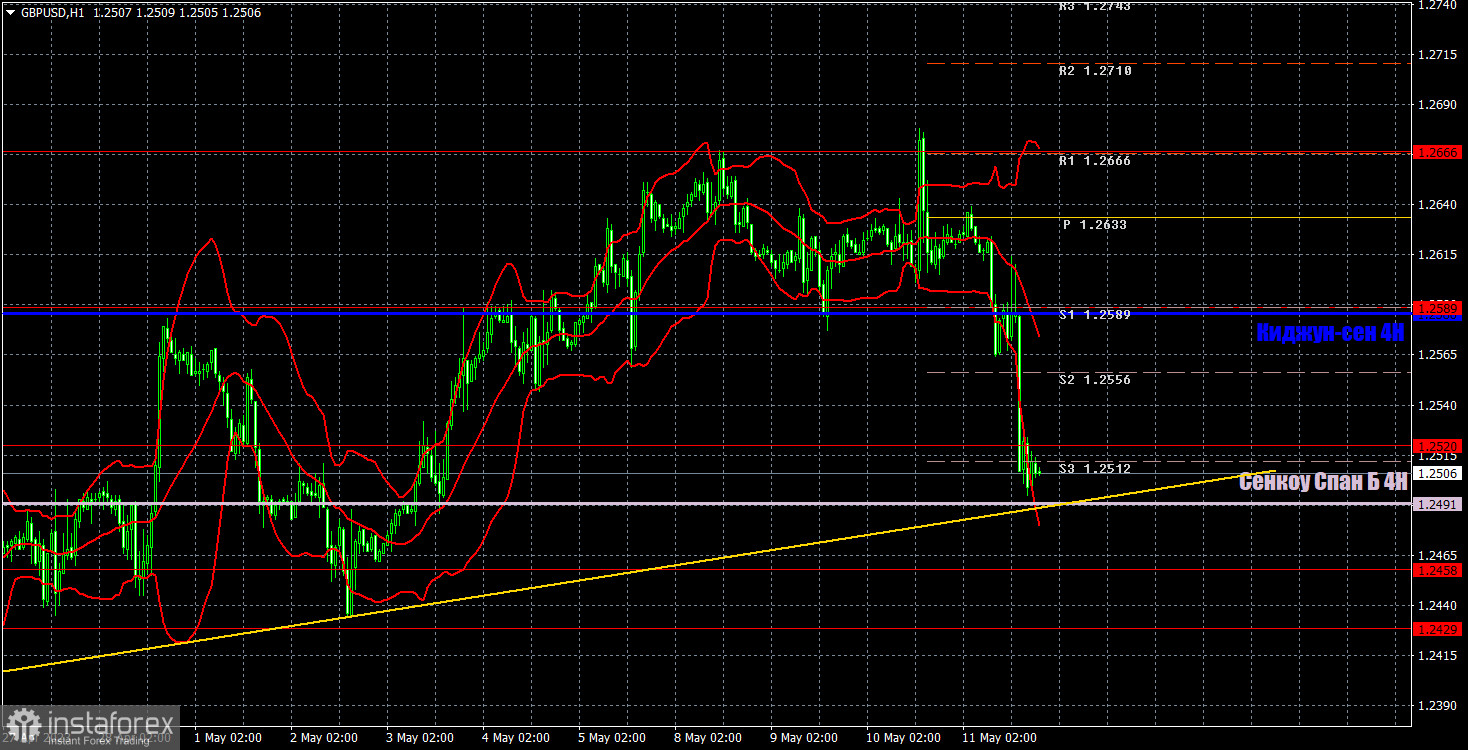The image size is (1468, 750).
Task: Click the 4 May 02:00 time label
Action: pos(516,738)
